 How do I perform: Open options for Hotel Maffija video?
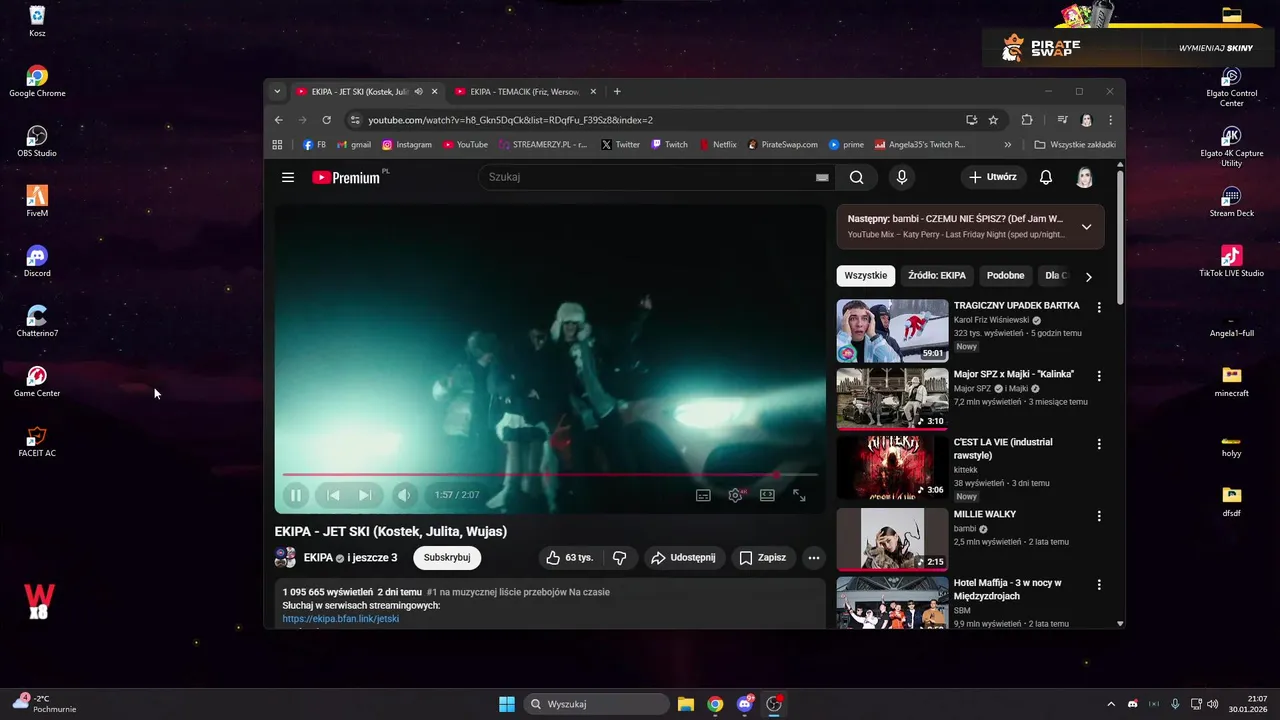tap(1099, 584)
